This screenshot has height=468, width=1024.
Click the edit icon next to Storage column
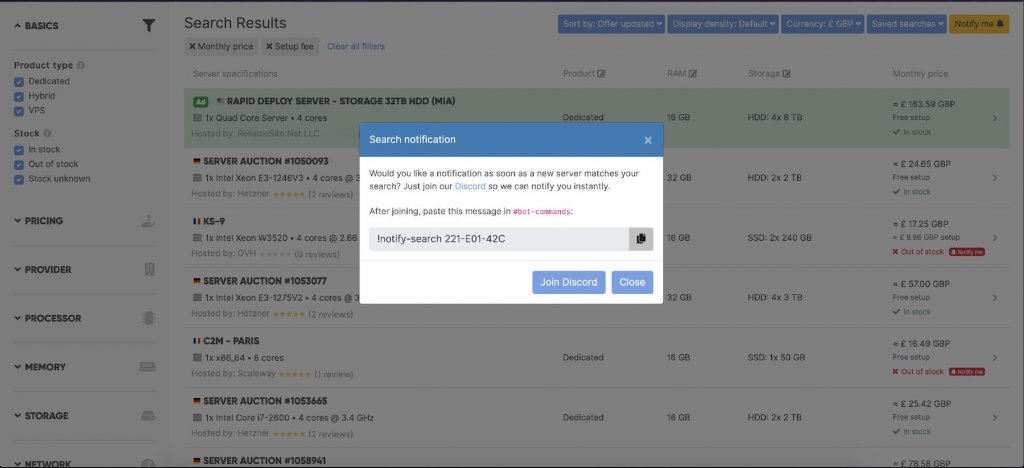786,74
